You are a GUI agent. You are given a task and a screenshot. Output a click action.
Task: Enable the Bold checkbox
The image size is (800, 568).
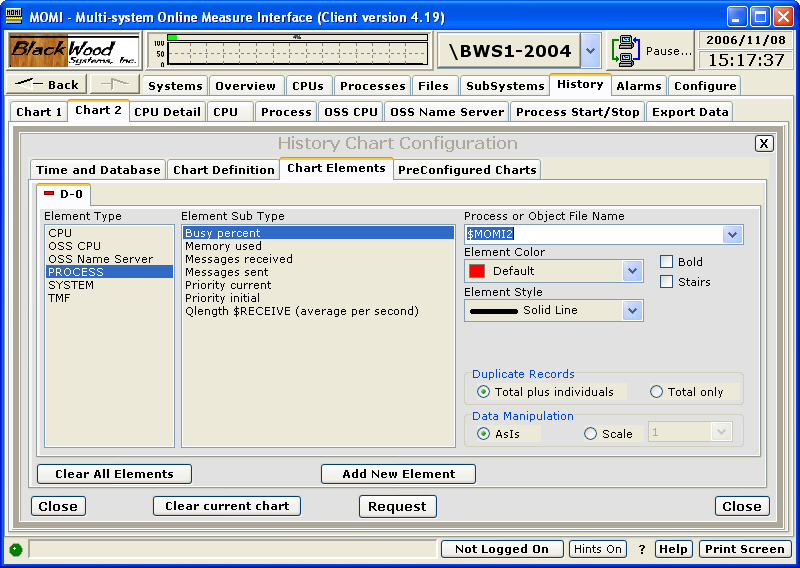point(666,262)
